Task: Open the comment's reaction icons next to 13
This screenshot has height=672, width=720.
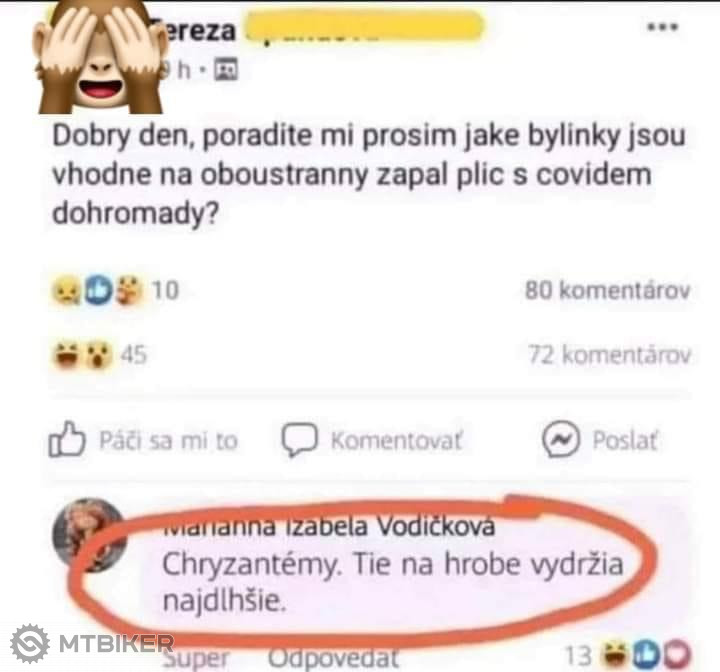Action: (x=647, y=655)
